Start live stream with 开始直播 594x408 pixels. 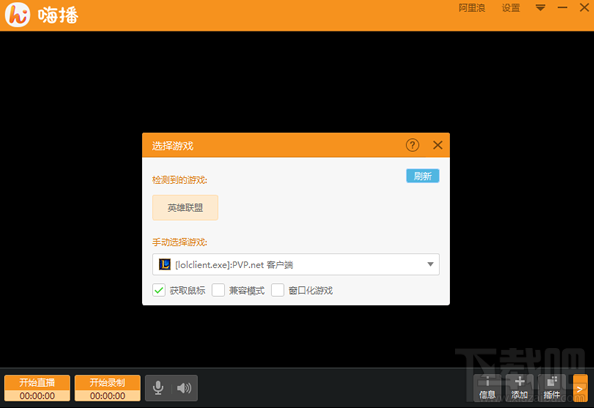coord(37,388)
